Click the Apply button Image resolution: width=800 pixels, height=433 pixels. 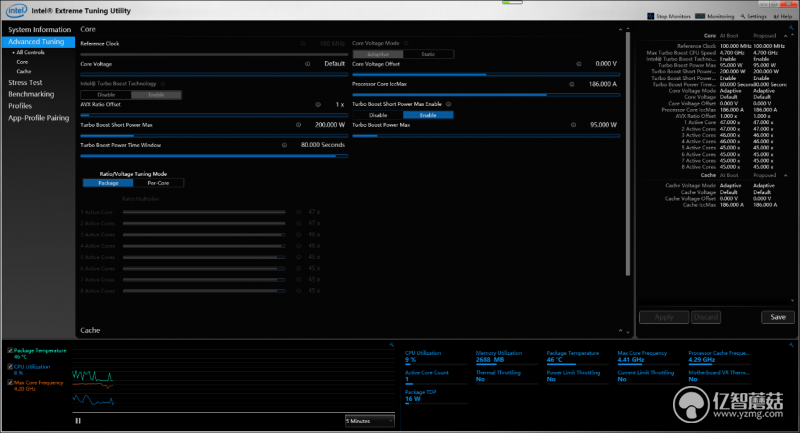pos(664,317)
